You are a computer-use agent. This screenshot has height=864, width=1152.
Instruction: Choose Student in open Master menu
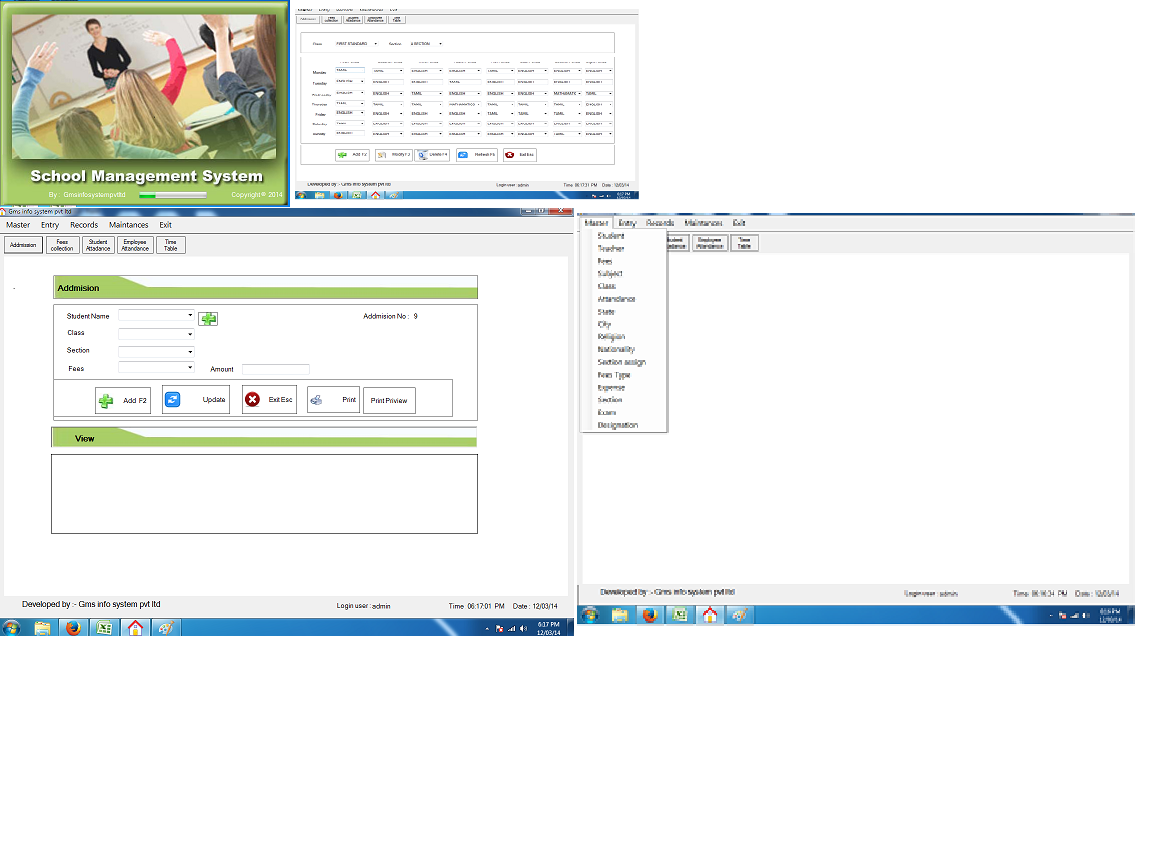611,236
